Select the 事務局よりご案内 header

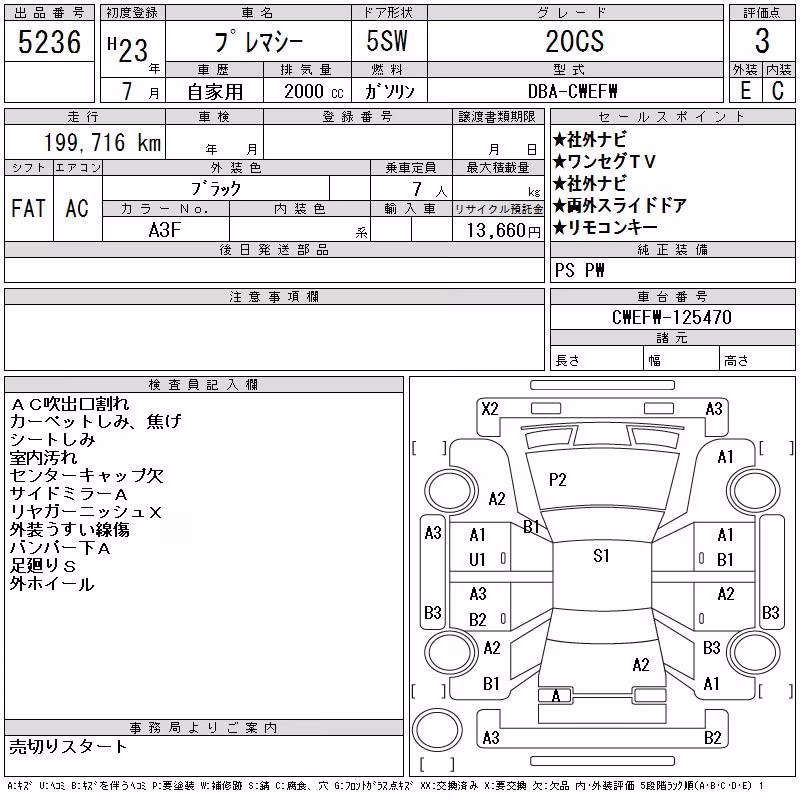click(x=204, y=727)
